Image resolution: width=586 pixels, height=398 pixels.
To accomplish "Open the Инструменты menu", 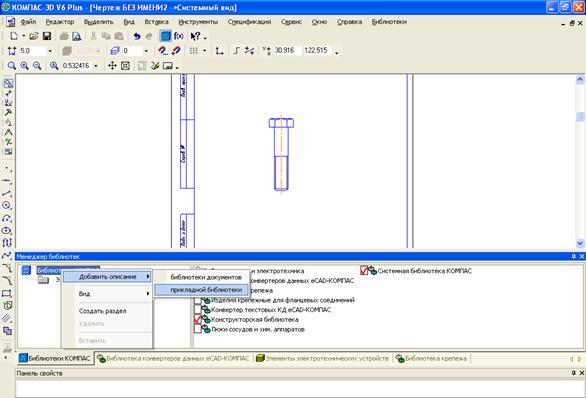I will click(x=198, y=22).
